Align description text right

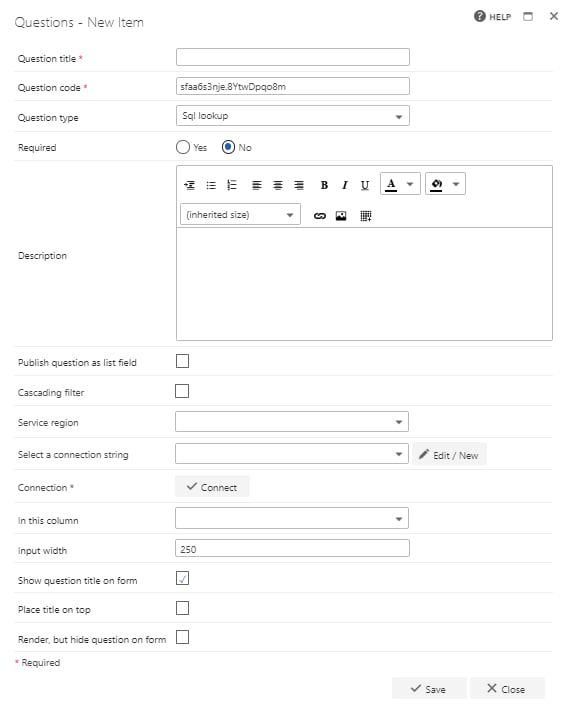(299, 185)
